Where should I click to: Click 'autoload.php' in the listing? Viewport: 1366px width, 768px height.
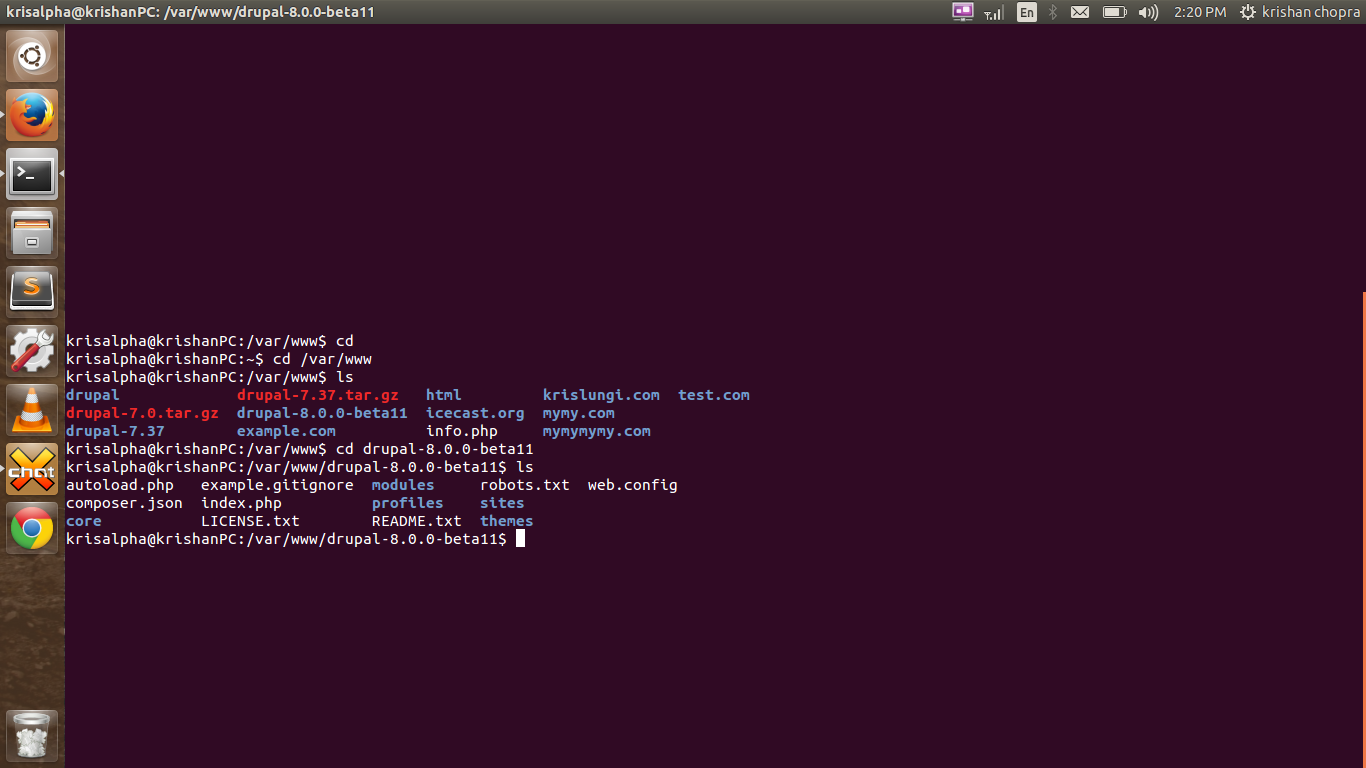120,485
